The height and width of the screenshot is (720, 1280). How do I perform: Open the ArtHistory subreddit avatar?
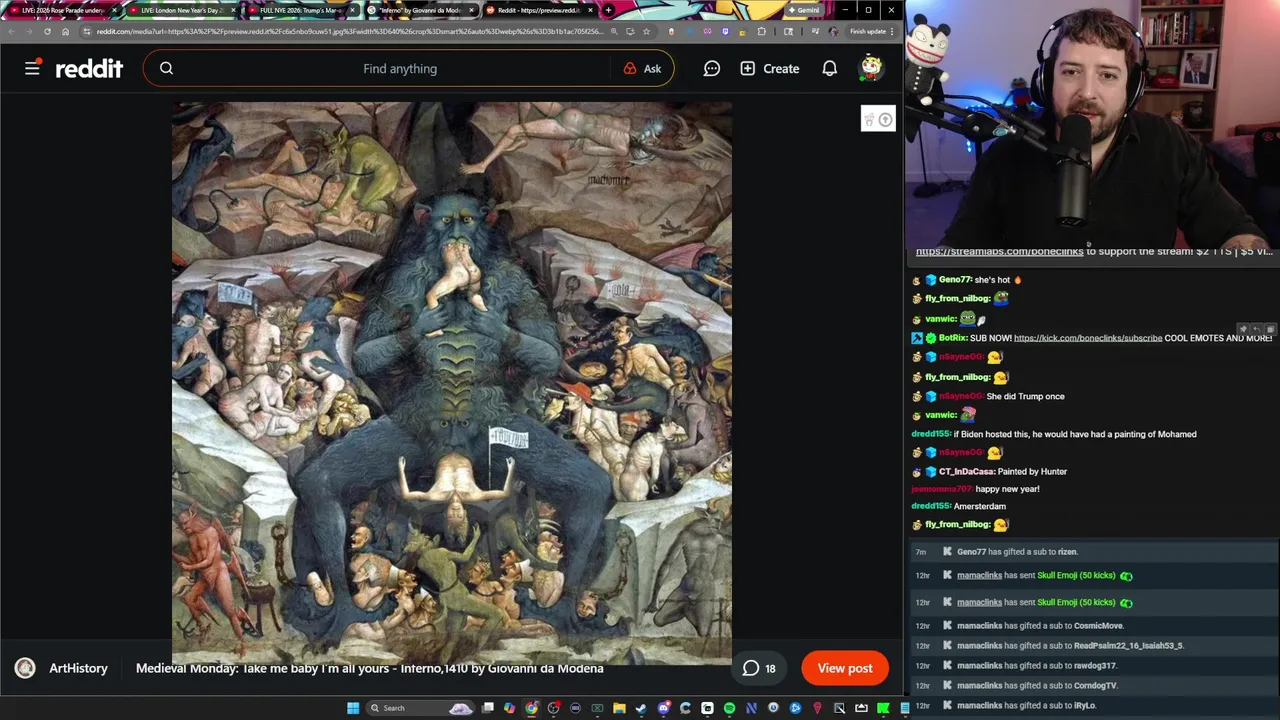click(25, 668)
